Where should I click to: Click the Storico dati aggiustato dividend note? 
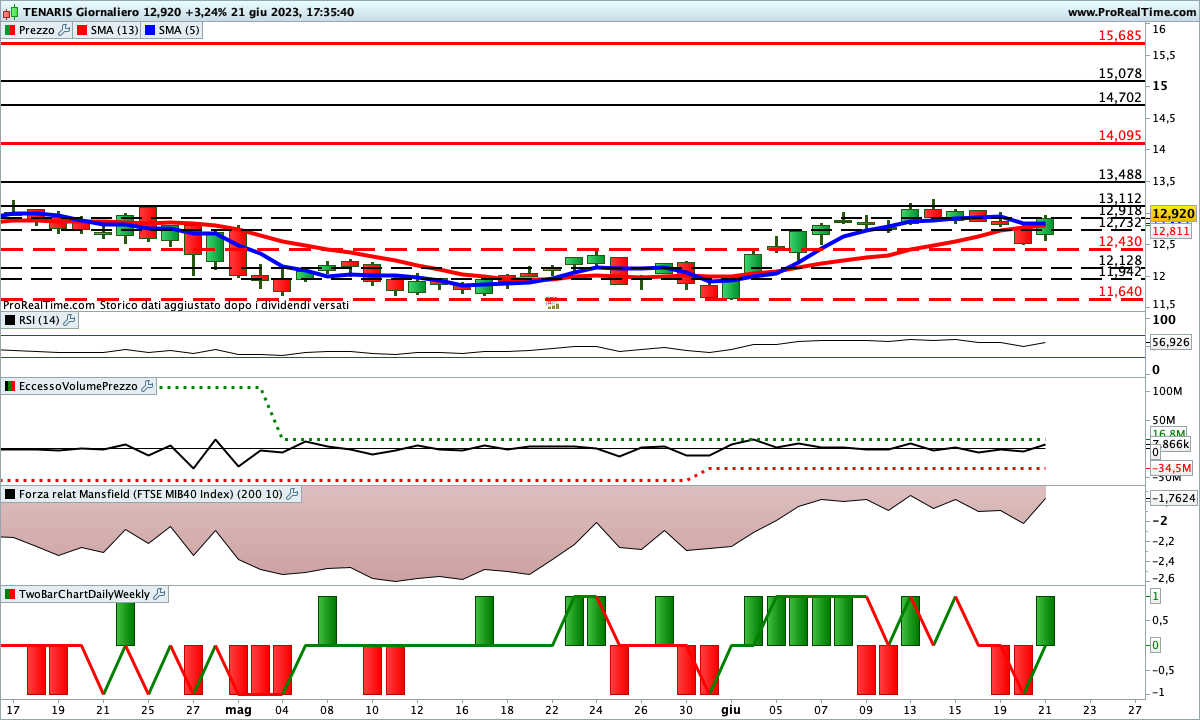coord(225,304)
